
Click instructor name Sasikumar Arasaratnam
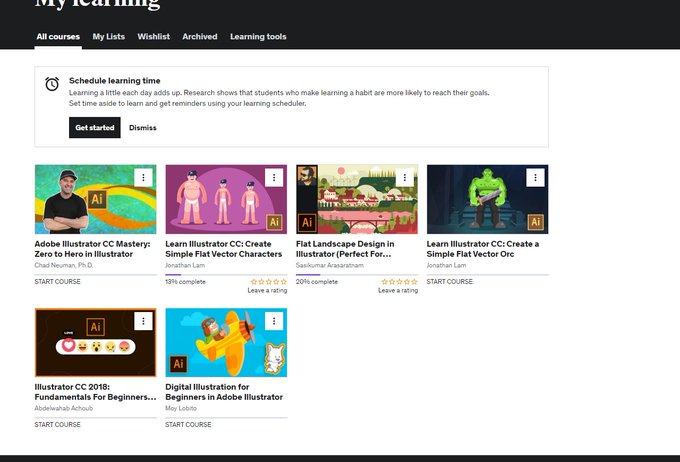330,265
